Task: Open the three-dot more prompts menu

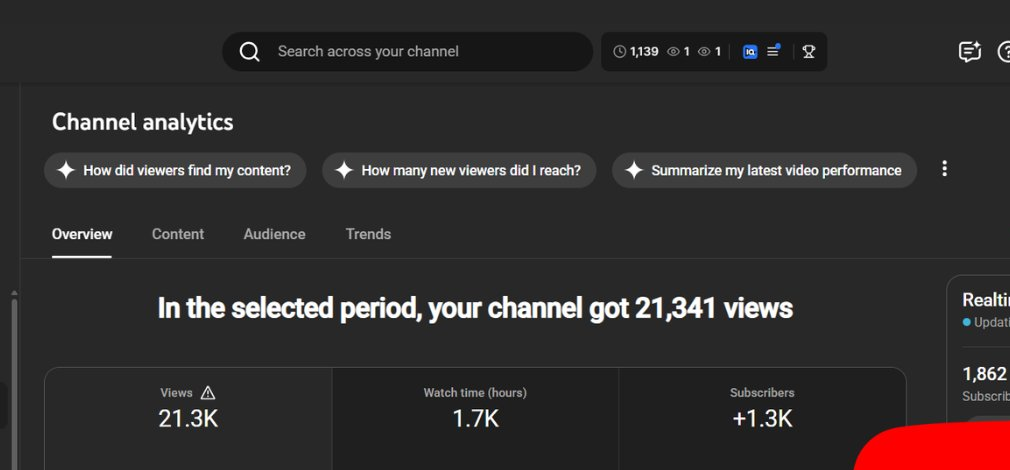Action: click(944, 169)
